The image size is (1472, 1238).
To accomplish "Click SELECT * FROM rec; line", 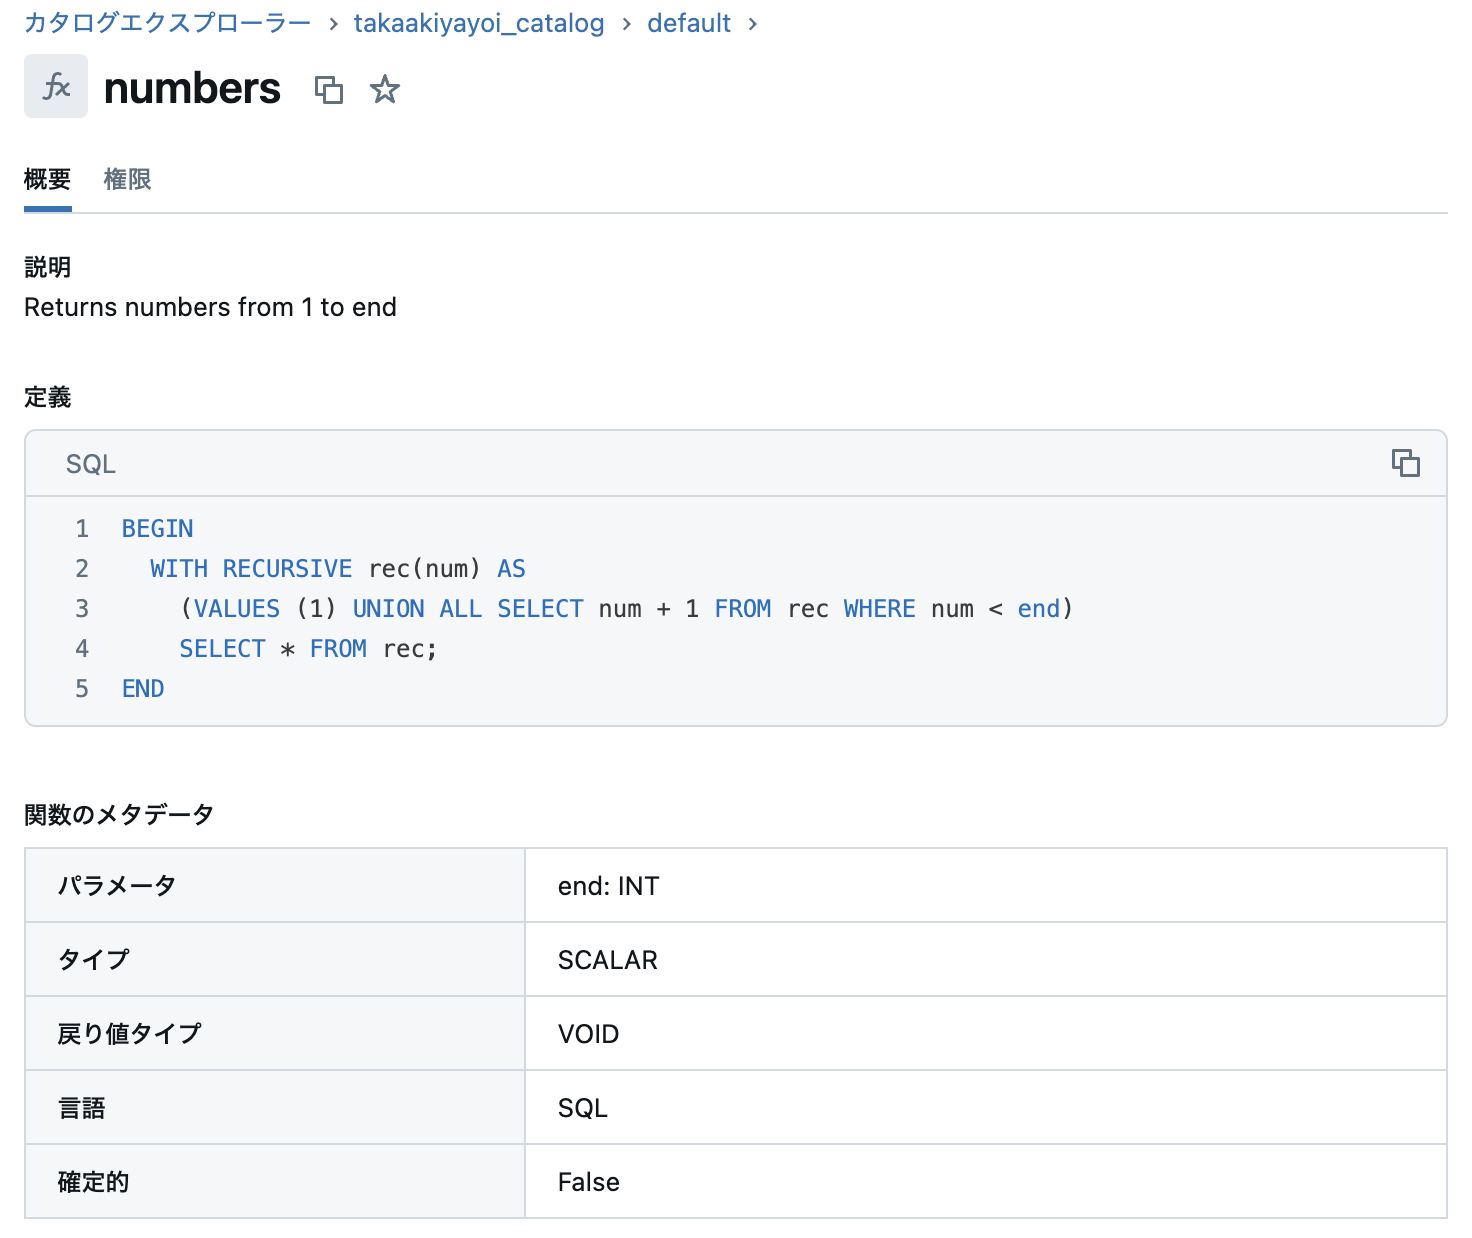I will (x=308, y=649).
